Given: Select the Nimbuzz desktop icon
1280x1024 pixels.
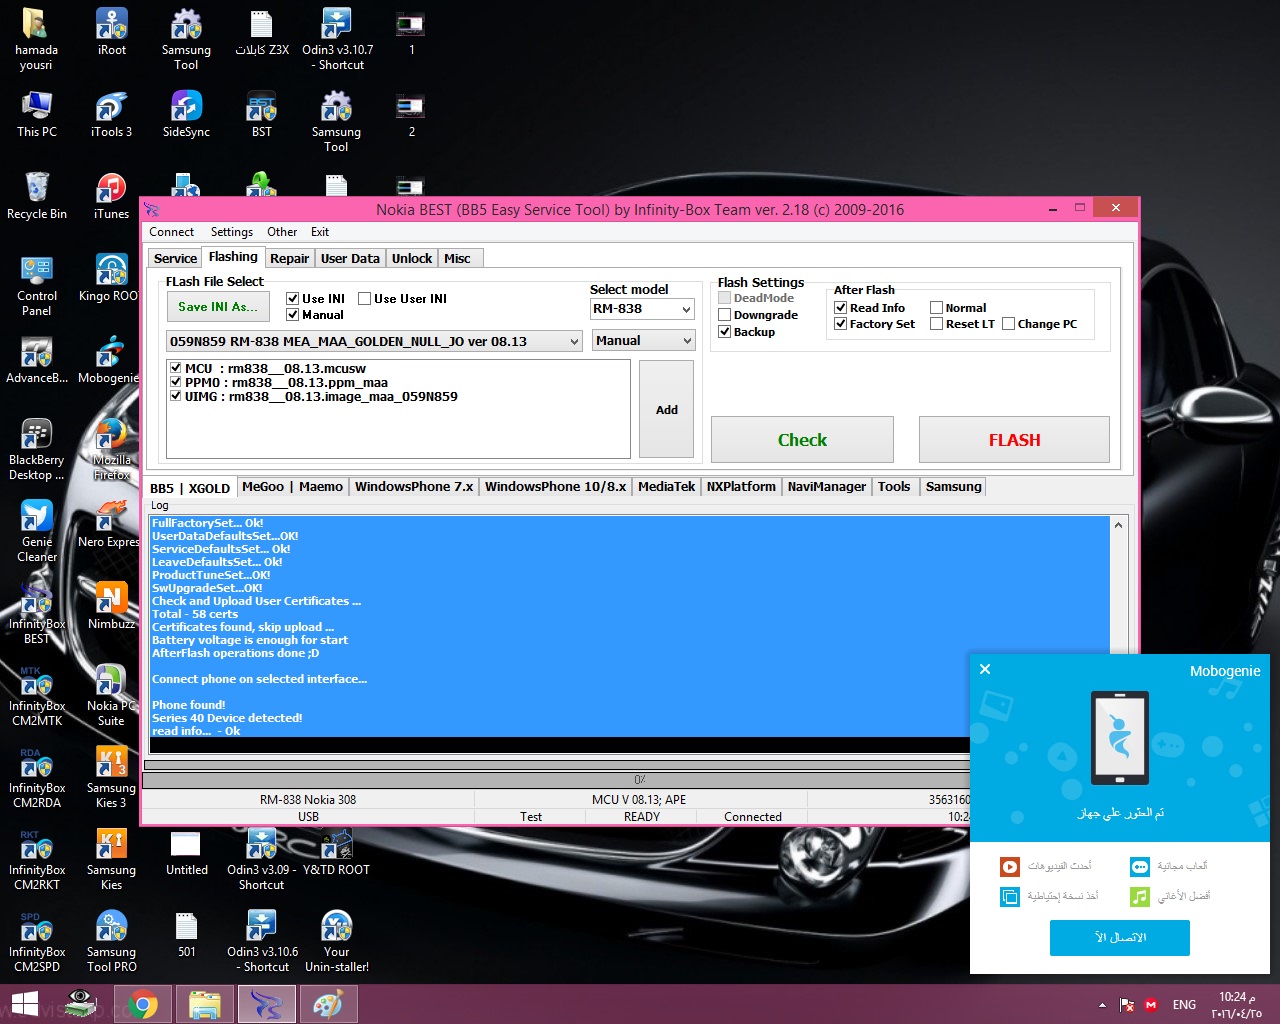Looking at the screenshot, I should [111, 606].
